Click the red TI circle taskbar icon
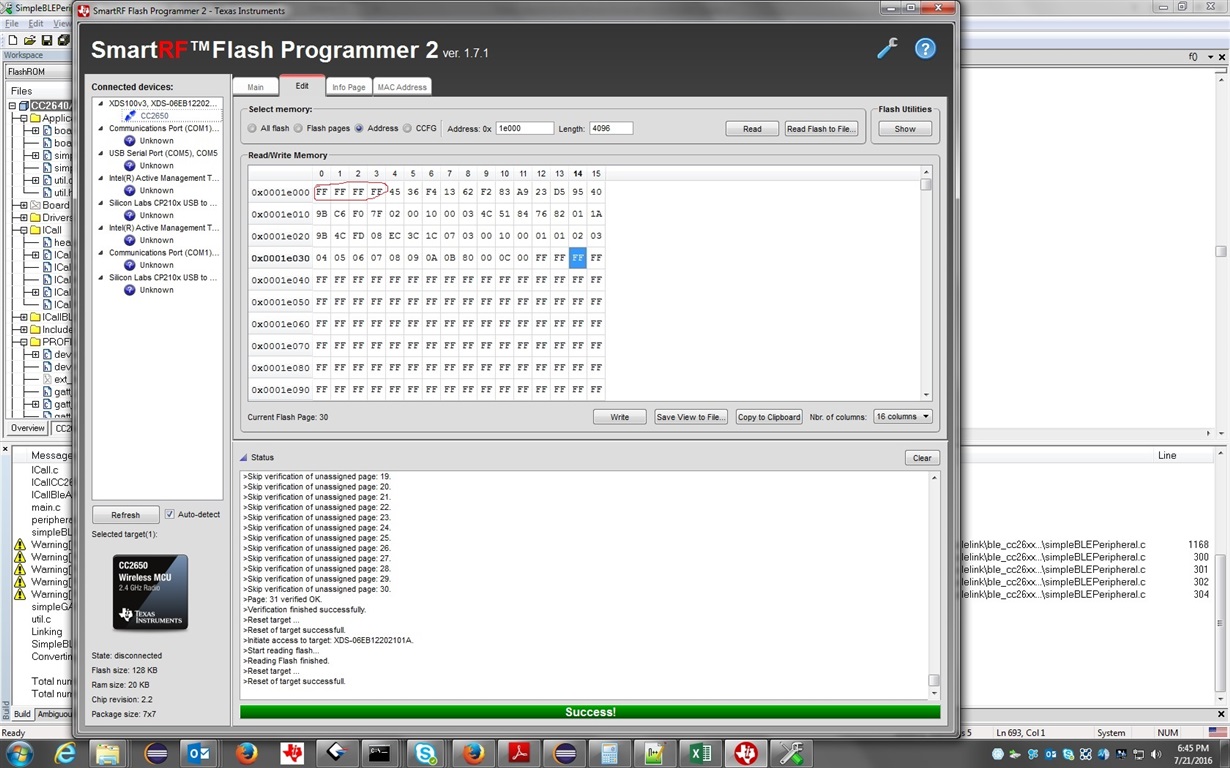1230x768 pixels. click(x=745, y=753)
